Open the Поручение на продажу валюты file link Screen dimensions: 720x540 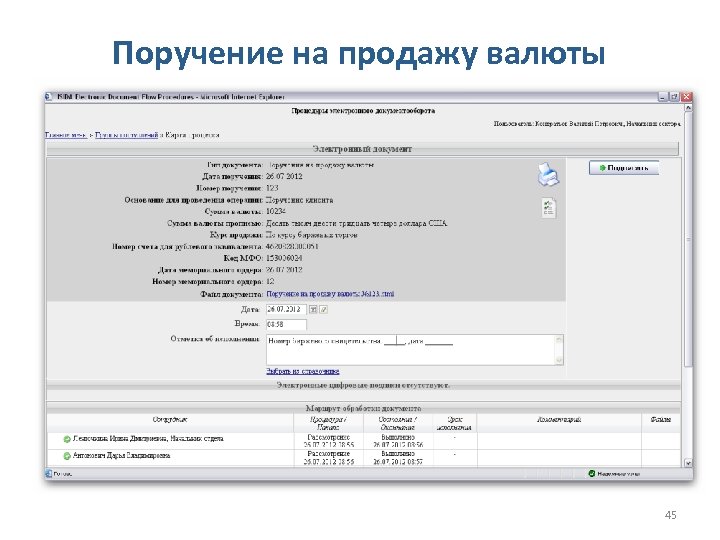[330, 294]
